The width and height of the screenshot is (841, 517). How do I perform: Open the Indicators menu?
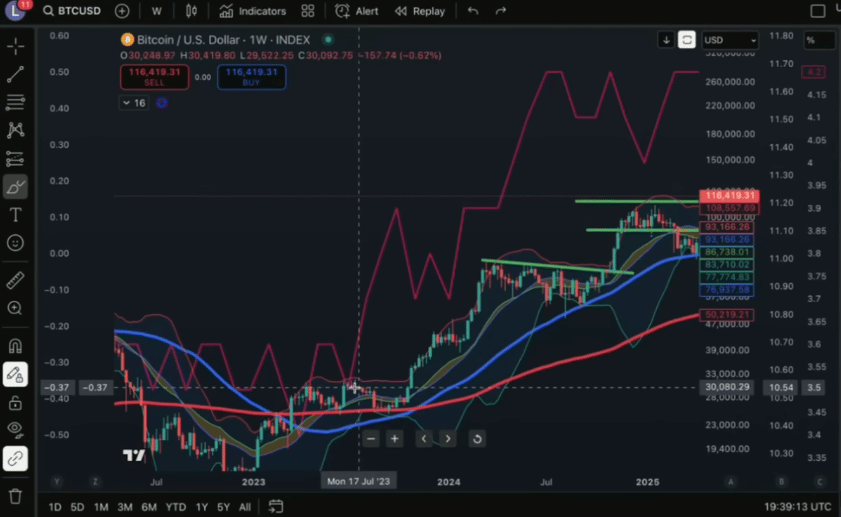(253, 11)
